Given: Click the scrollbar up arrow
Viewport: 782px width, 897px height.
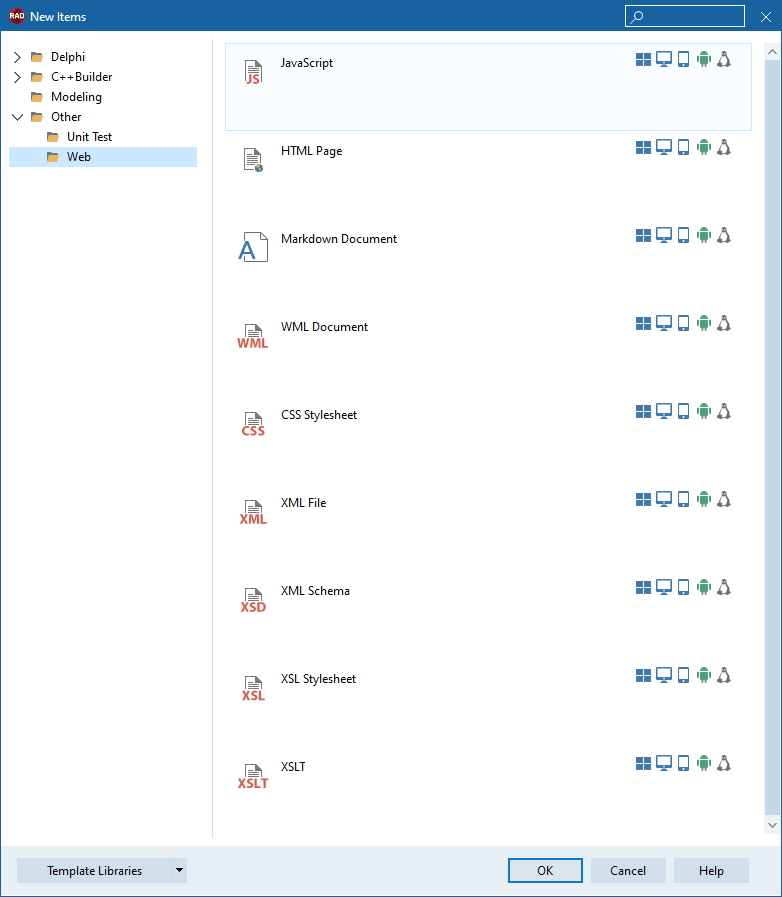Looking at the screenshot, I should click(772, 52).
